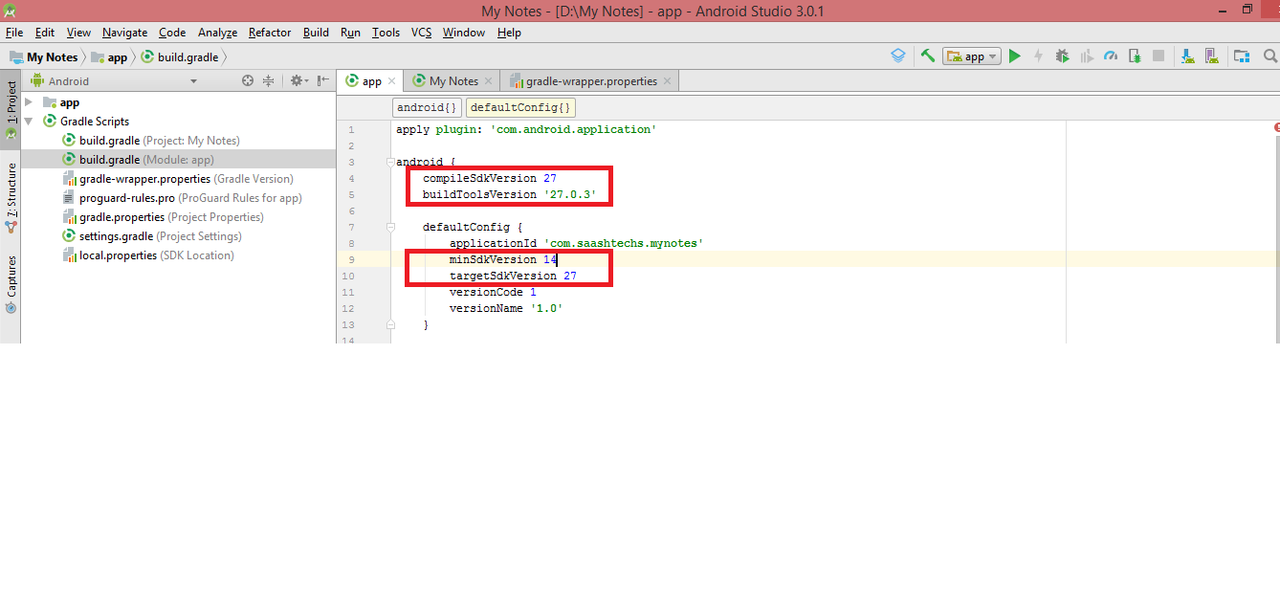Screen dimensions: 1280x598
Task: Open the Build menu
Action: pos(316,32)
